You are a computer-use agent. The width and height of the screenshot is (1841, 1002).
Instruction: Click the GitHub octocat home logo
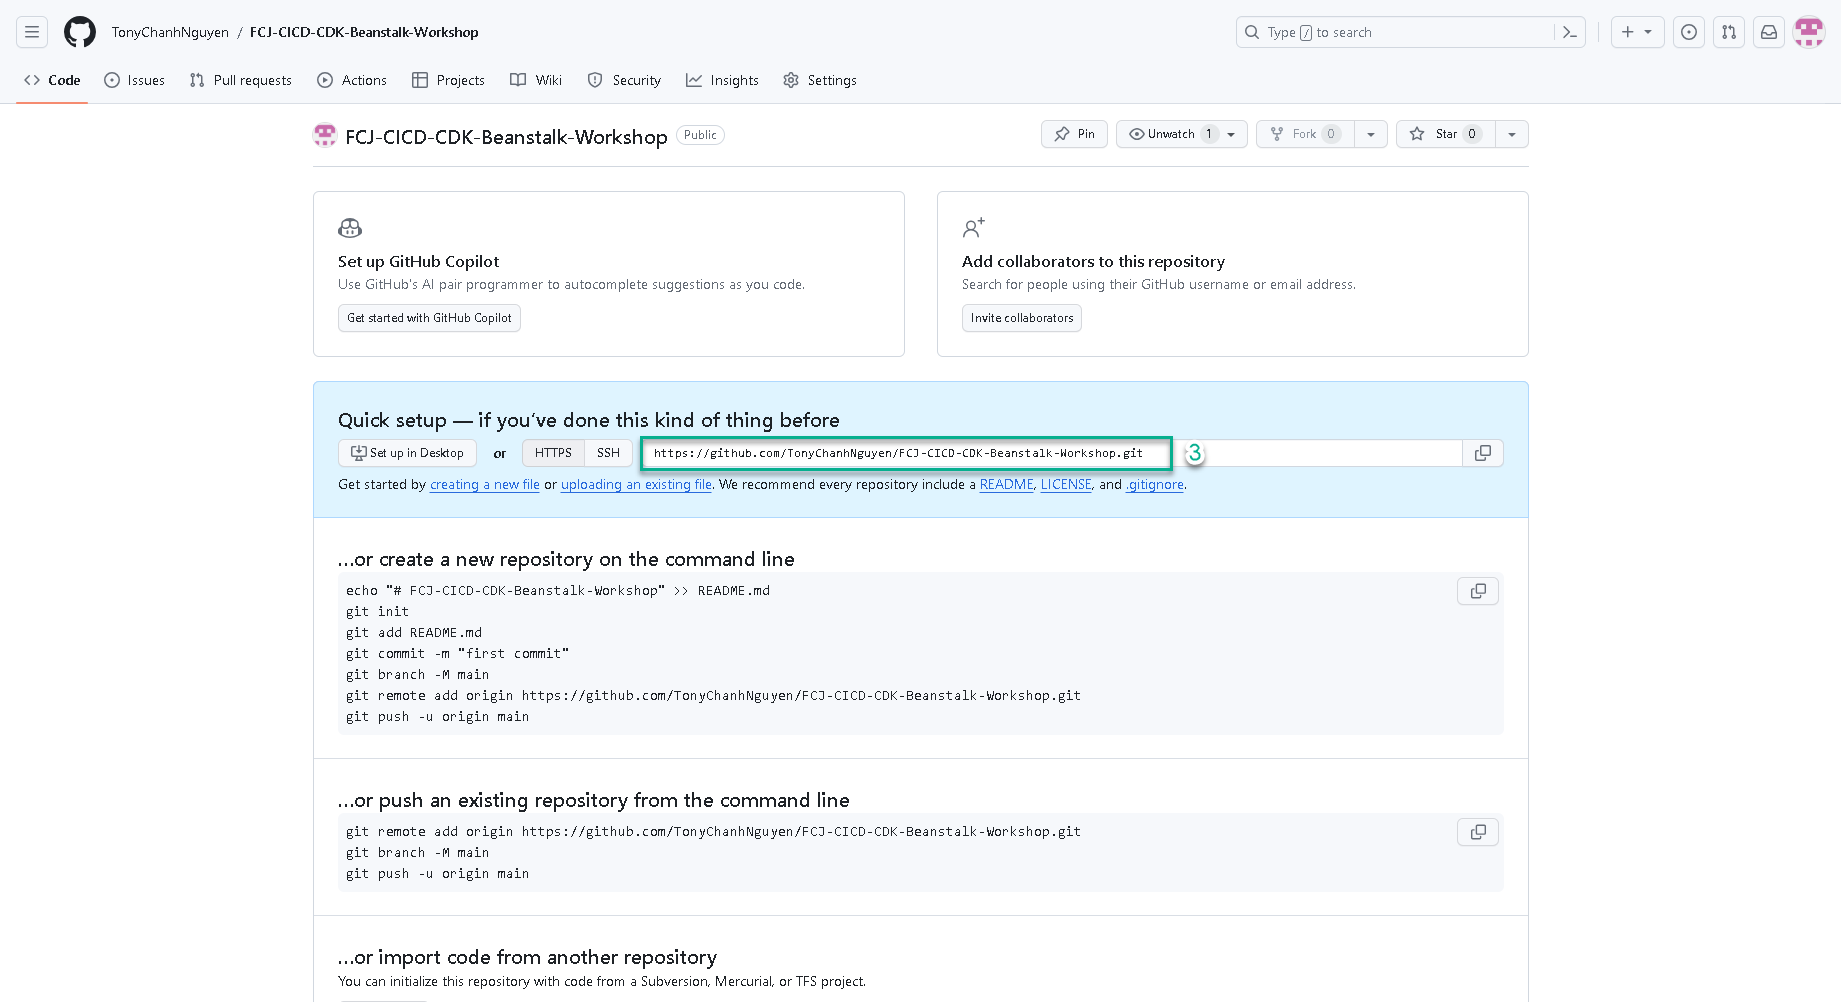tap(79, 31)
